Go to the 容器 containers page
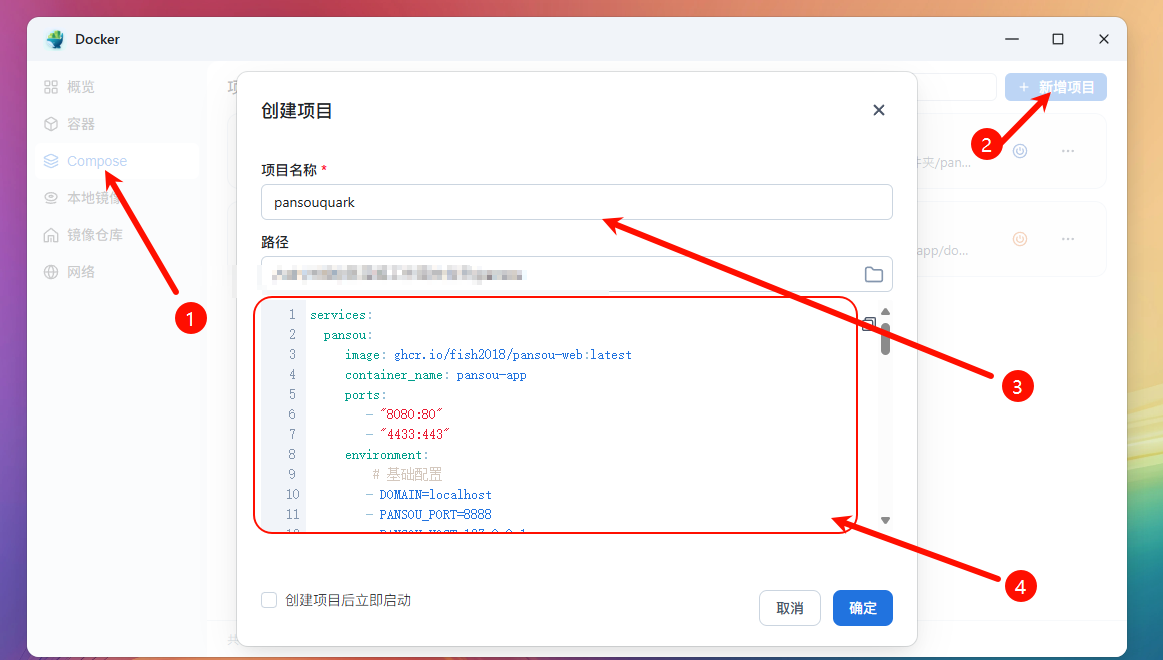Image resolution: width=1163 pixels, height=660 pixels. coord(69,124)
